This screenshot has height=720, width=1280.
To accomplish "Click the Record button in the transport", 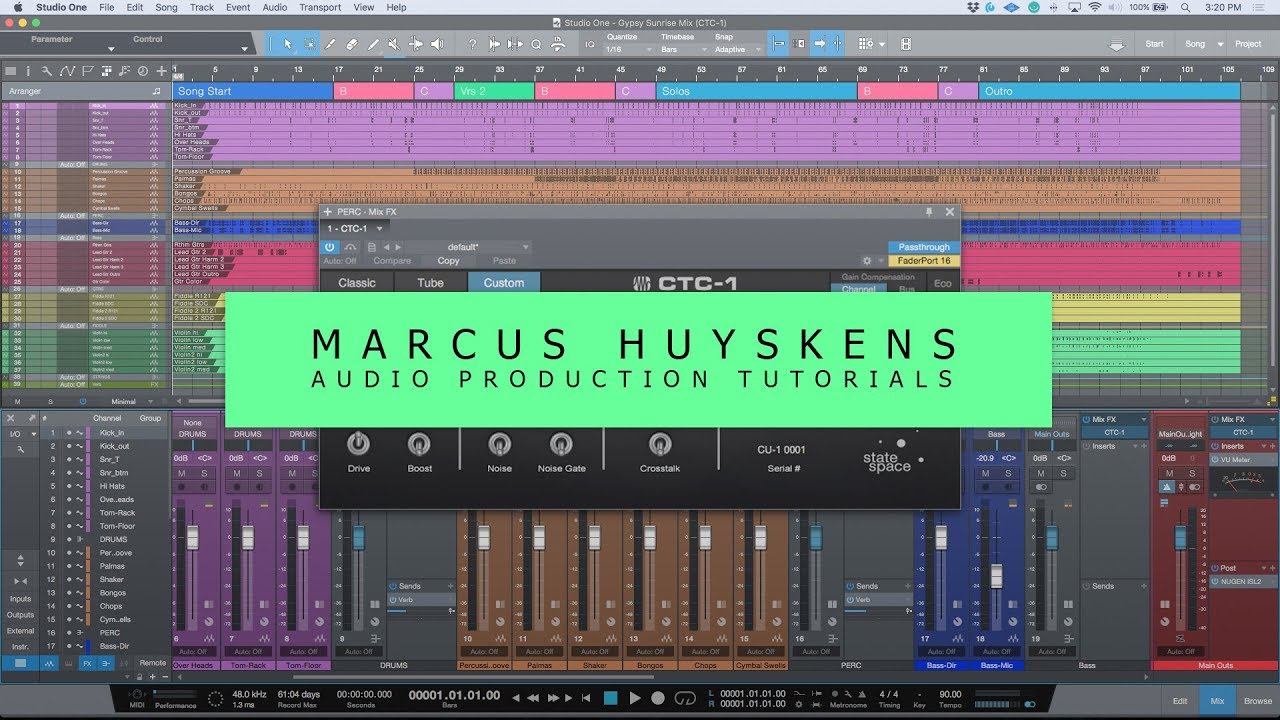I will tap(658, 698).
